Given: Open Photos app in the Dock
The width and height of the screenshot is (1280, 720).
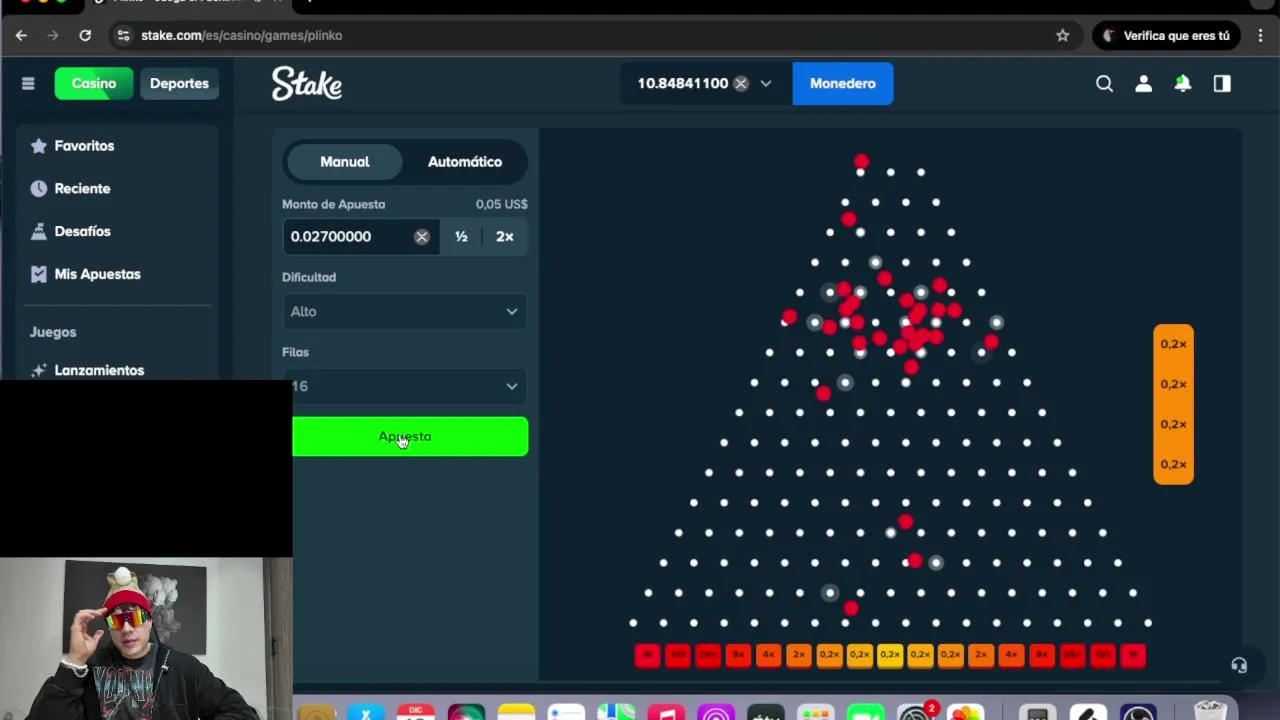Looking at the screenshot, I should click(966, 714).
